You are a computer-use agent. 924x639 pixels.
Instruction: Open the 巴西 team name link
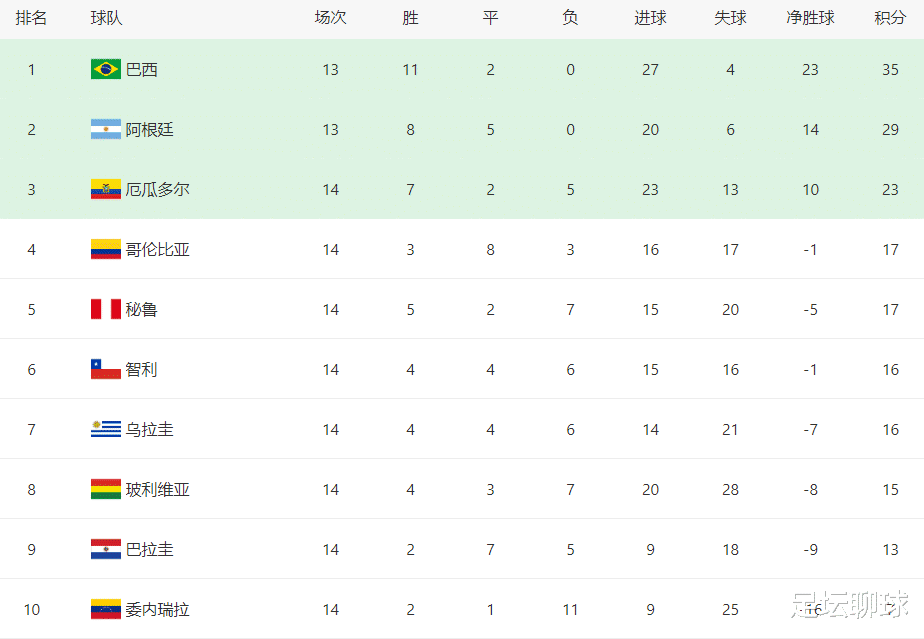(x=141, y=70)
